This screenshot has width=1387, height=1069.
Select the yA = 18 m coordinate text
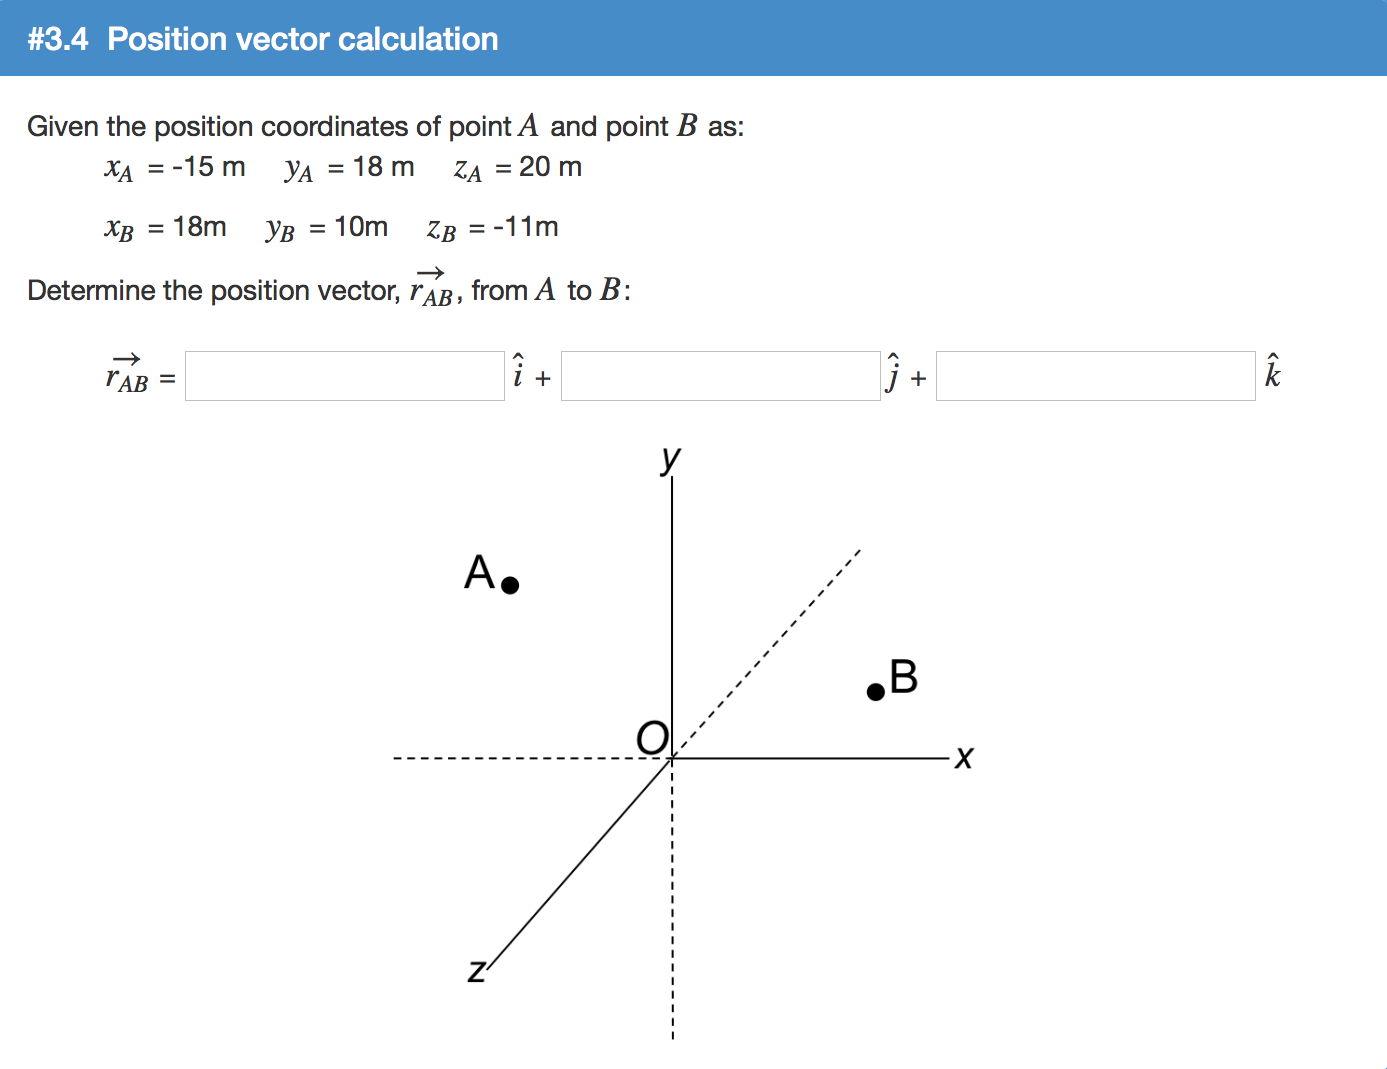pos(348,167)
